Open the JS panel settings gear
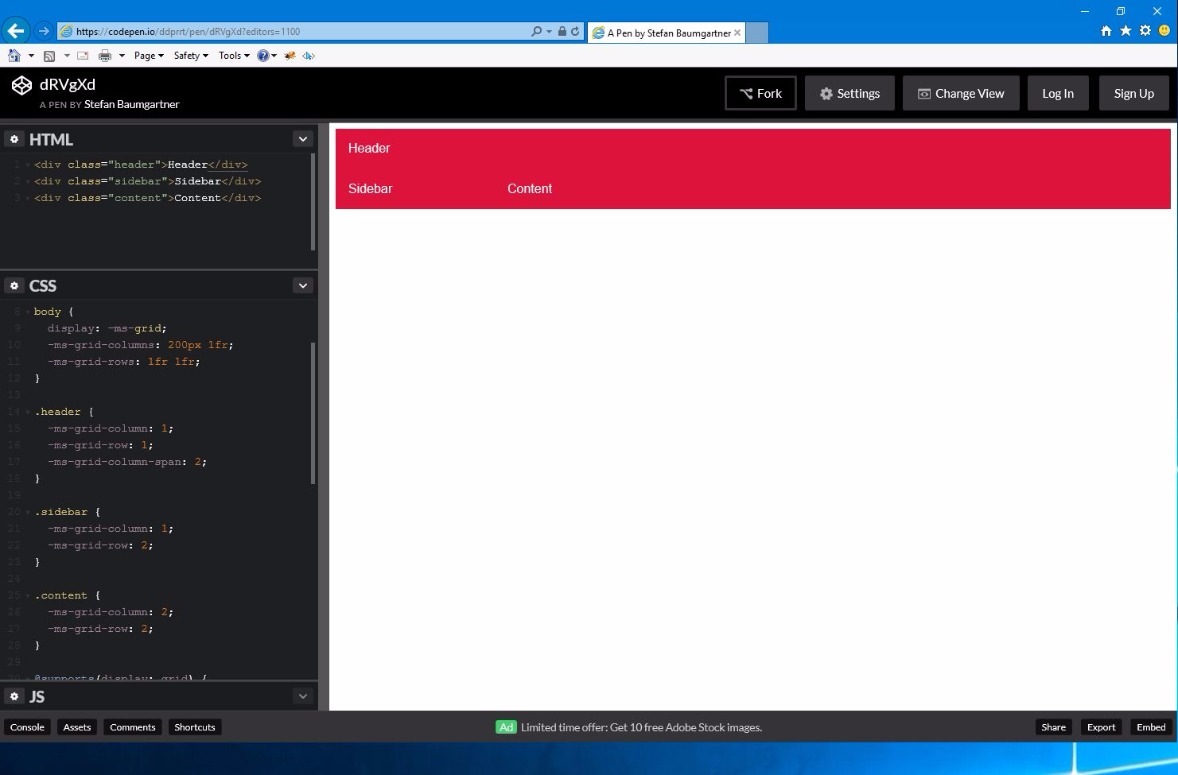 click(13, 696)
